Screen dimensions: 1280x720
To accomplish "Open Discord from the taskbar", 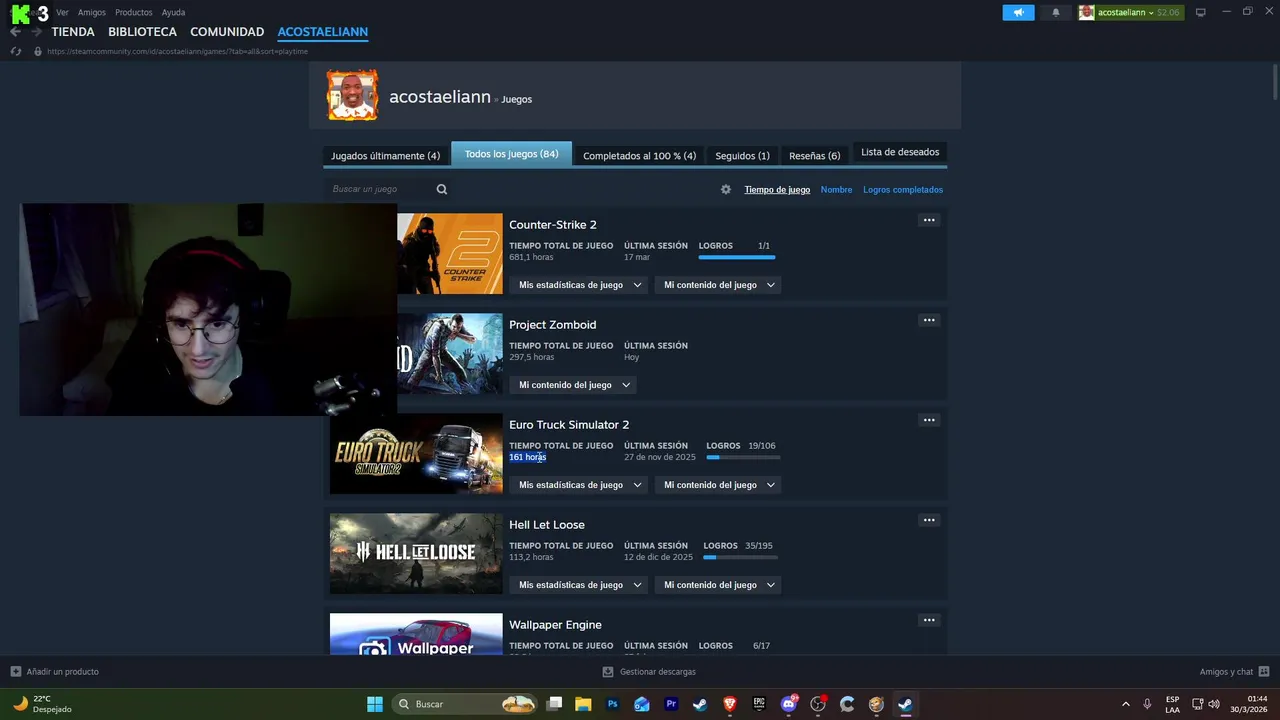I will point(789,704).
